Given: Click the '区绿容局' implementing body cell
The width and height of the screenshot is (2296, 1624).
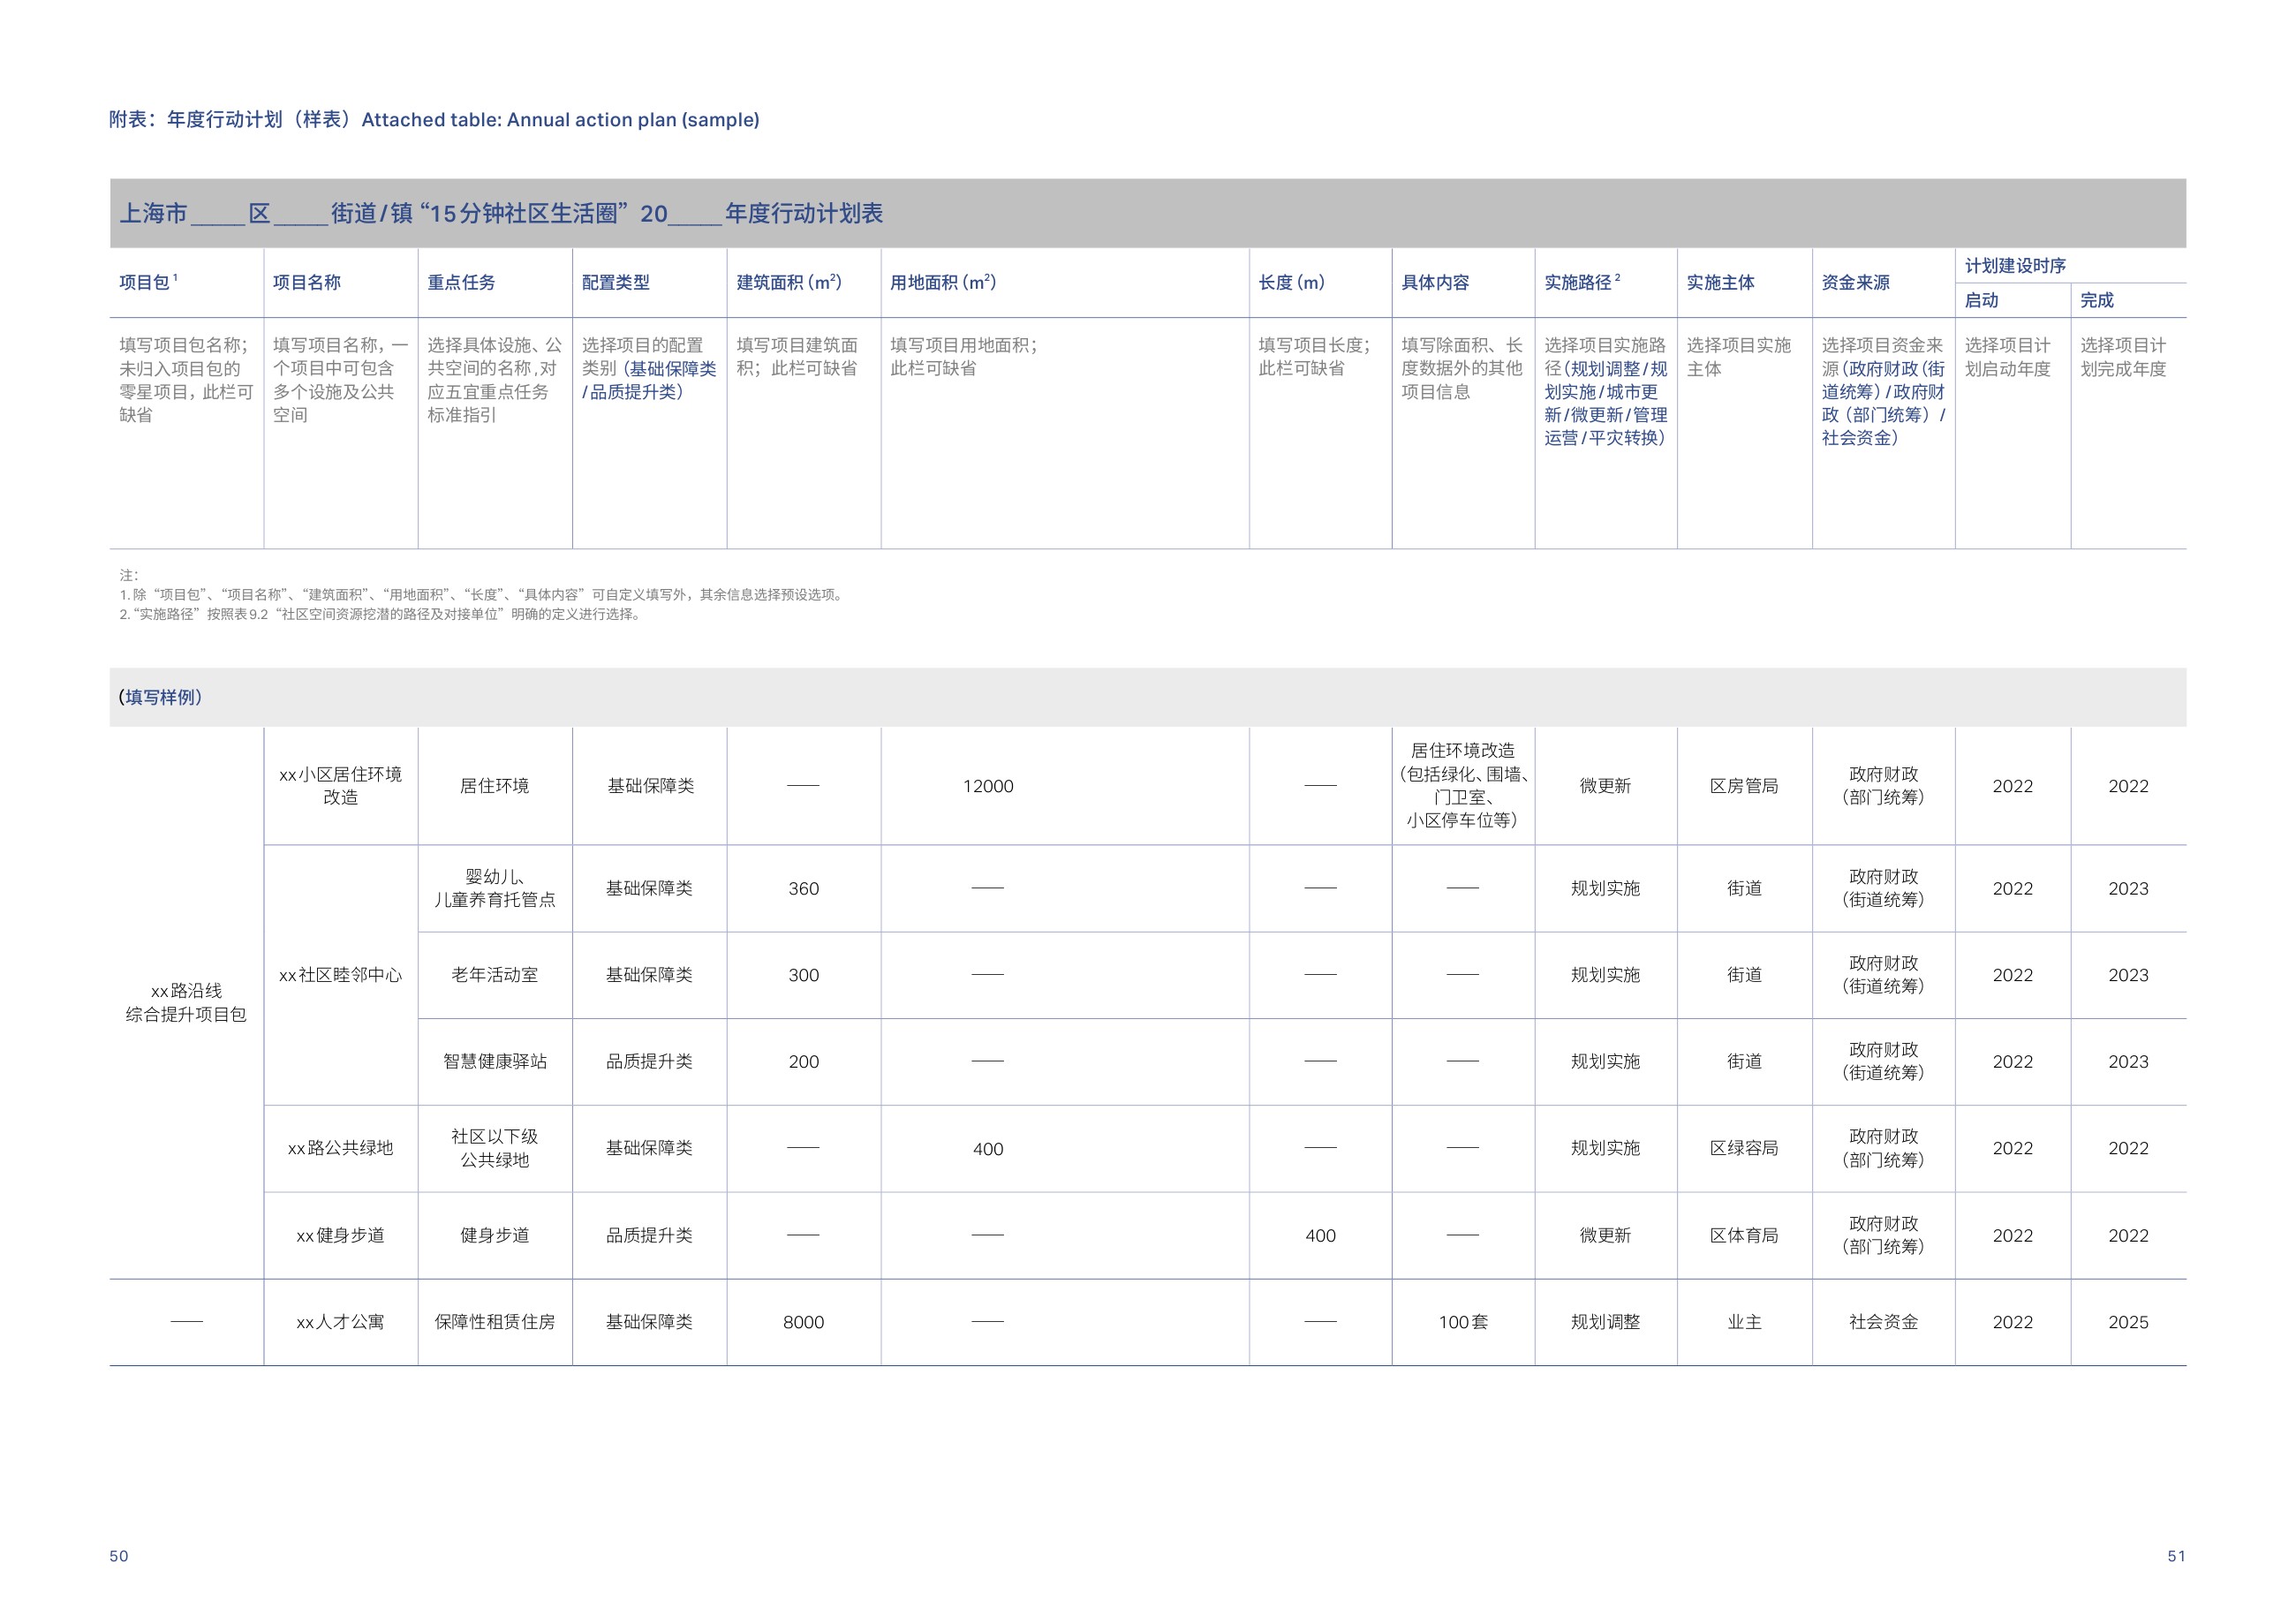Looking at the screenshot, I should click(x=1744, y=1148).
